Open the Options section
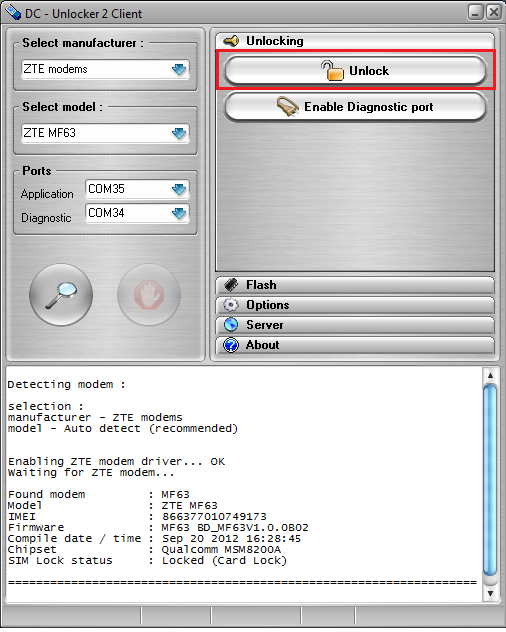Screen dimensions: 506x632 pos(355,305)
